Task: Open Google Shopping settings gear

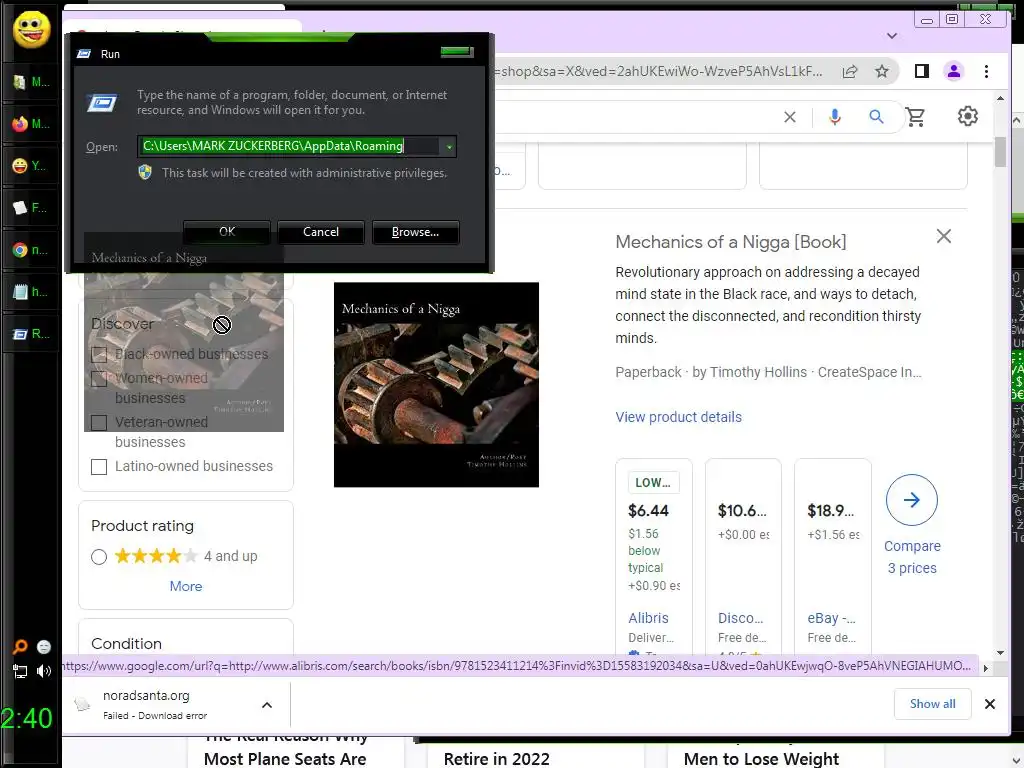Action: [967, 116]
